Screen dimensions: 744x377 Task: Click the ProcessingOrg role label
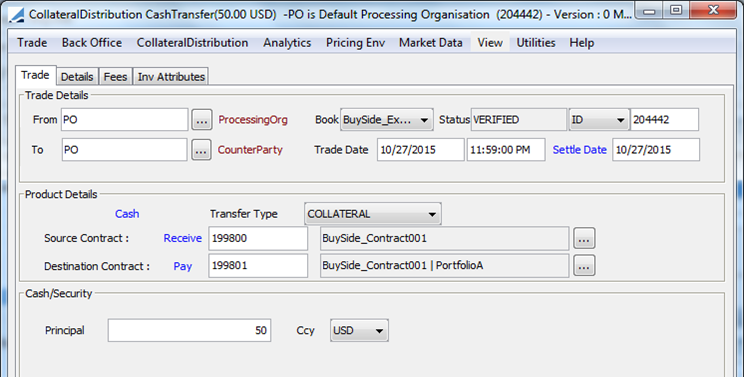(253, 120)
